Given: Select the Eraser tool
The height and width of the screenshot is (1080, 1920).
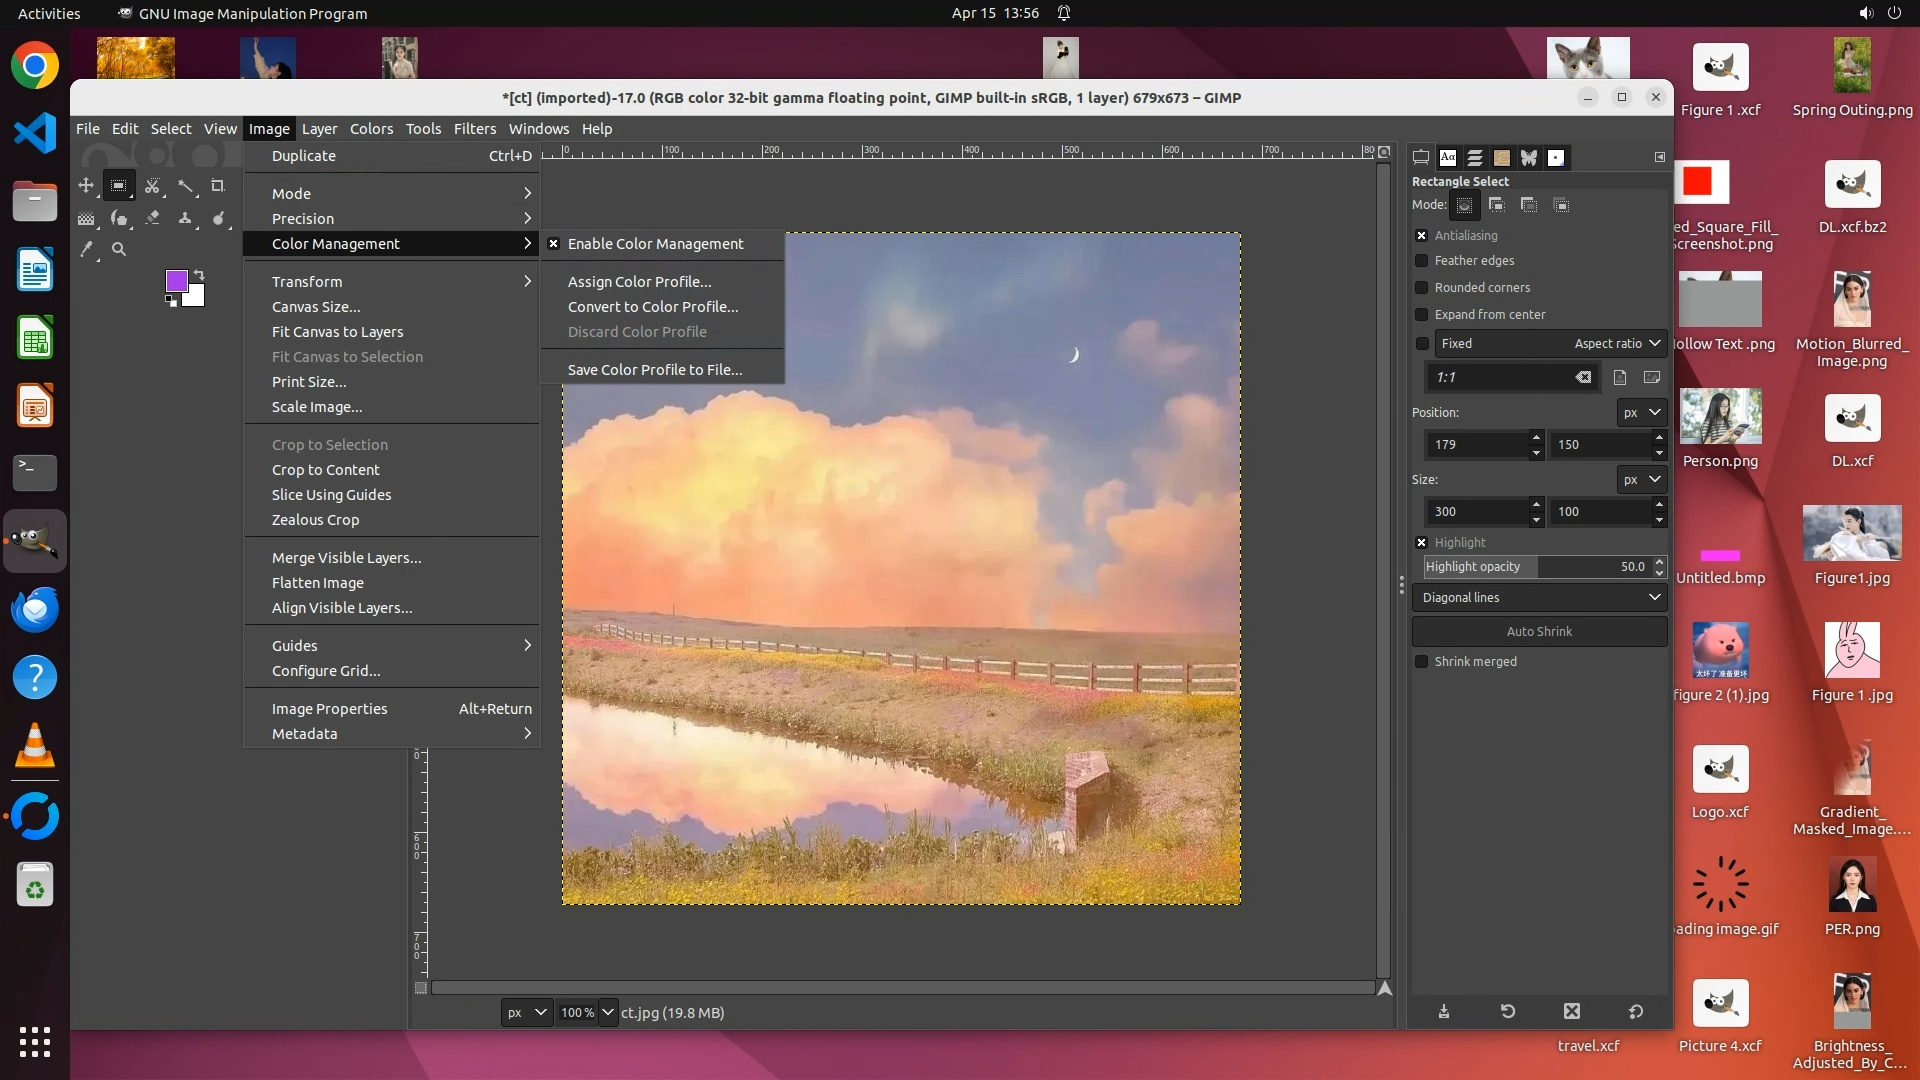Looking at the screenshot, I should [x=152, y=218].
